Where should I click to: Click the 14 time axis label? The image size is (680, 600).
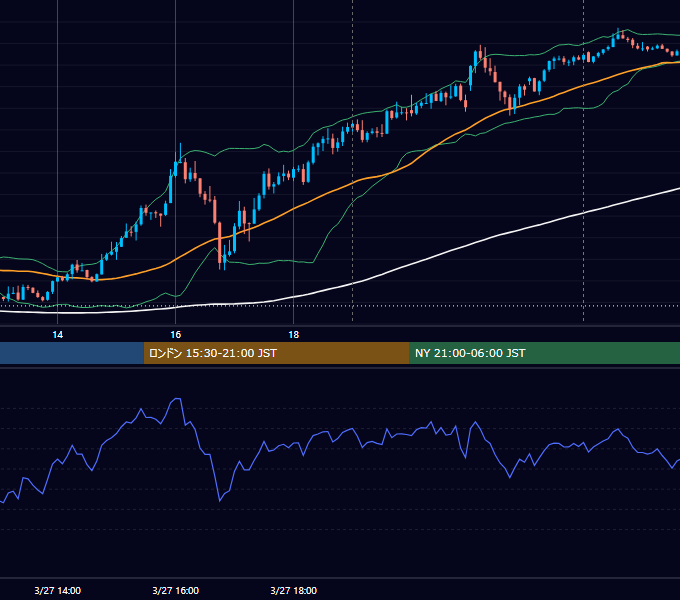(x=57, y=335)
